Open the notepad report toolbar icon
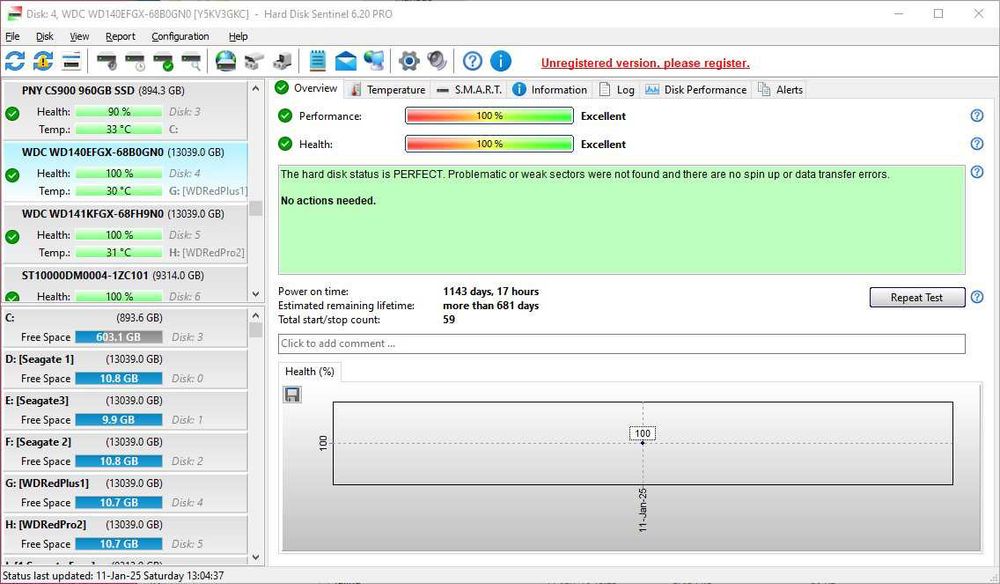Viewport: 1000px width, 584px height. 318,61
